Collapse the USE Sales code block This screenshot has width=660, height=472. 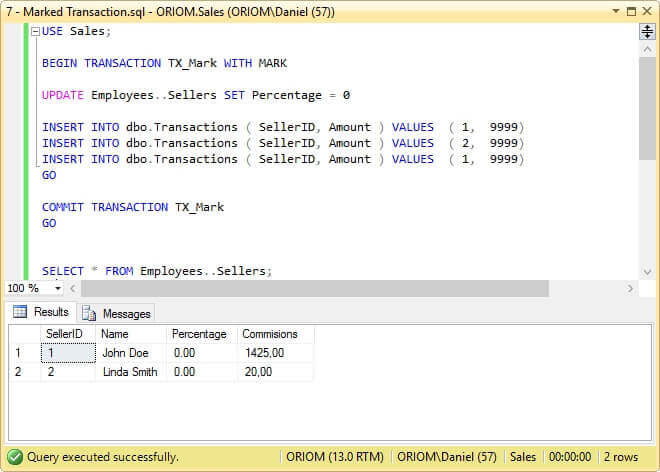coord(36,31)
